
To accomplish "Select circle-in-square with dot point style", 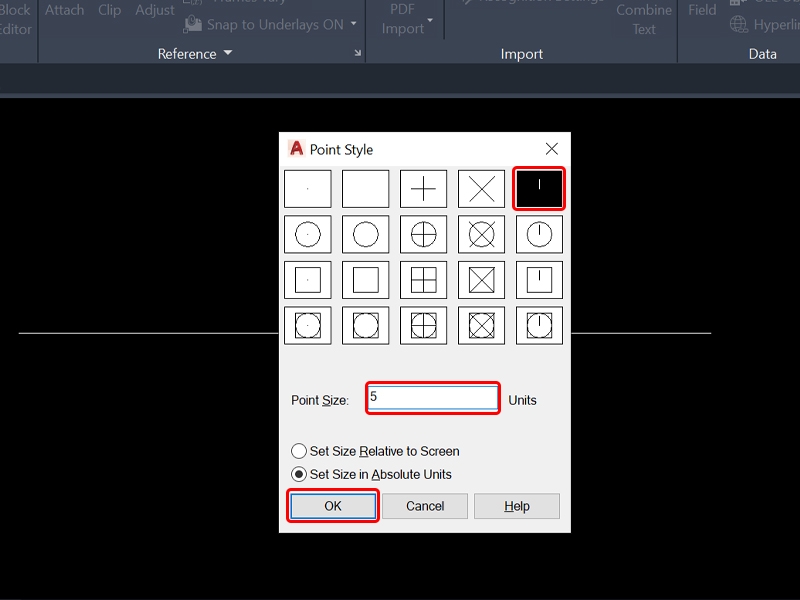I will [x=308, y=326].
